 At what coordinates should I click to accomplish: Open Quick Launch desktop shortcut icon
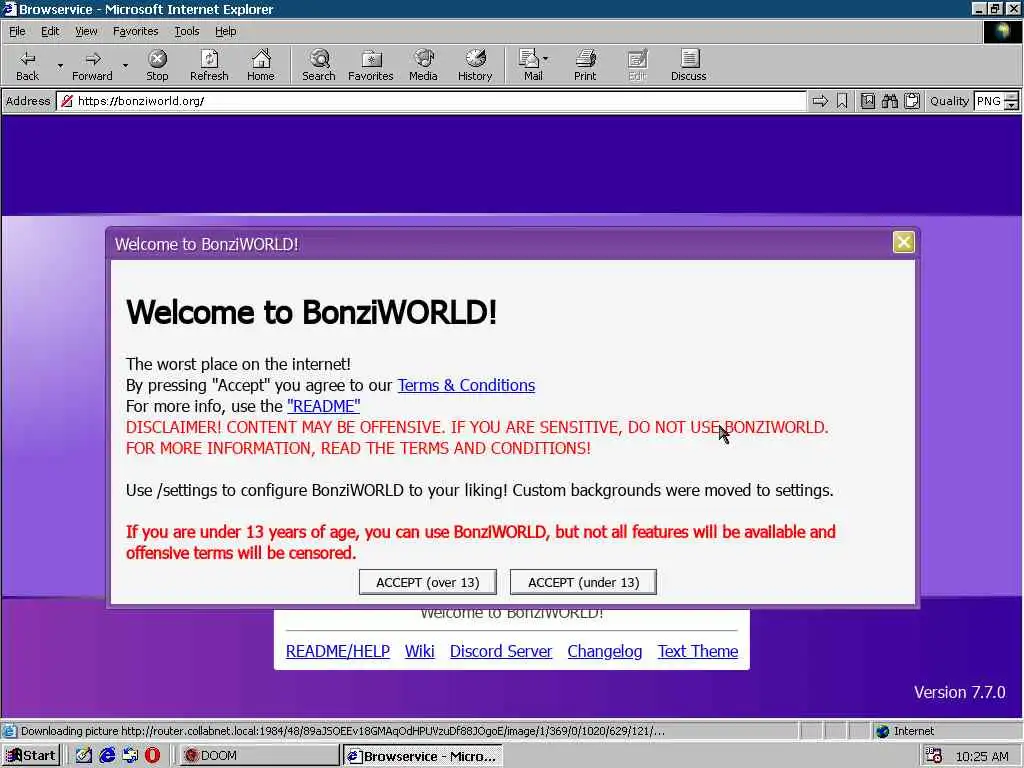[x=84, y=756]
